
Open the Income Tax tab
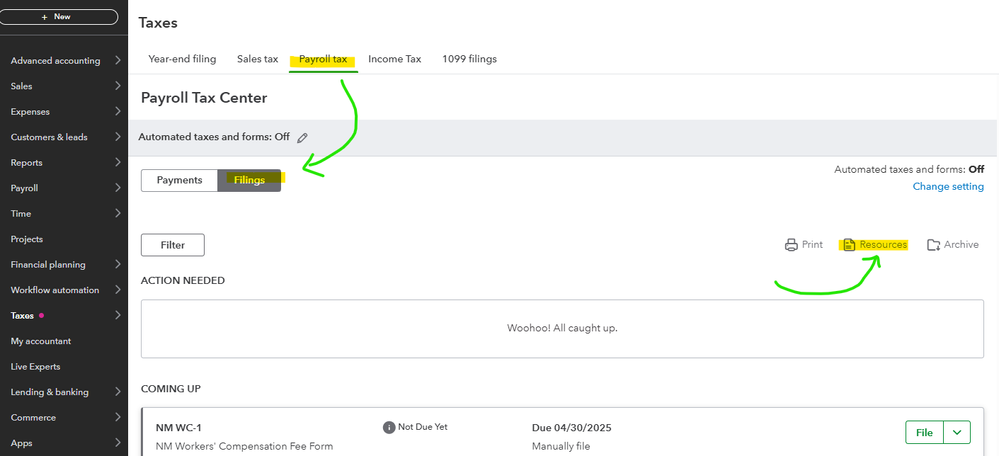pyautogui.click(x=394, y=59)
